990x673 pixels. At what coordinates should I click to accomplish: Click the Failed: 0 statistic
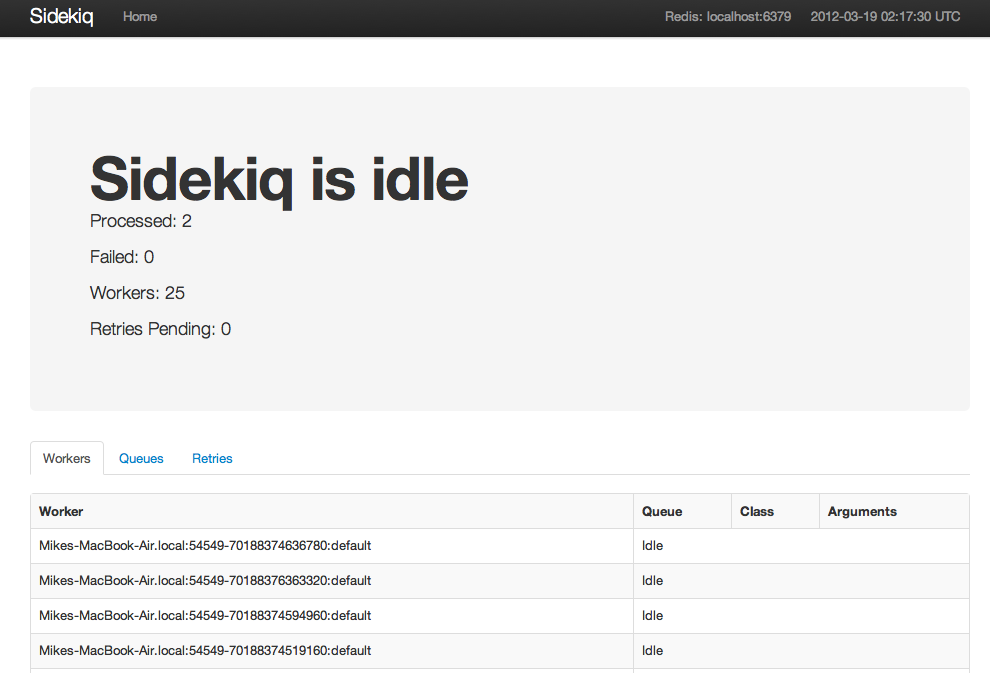[122, 257]
